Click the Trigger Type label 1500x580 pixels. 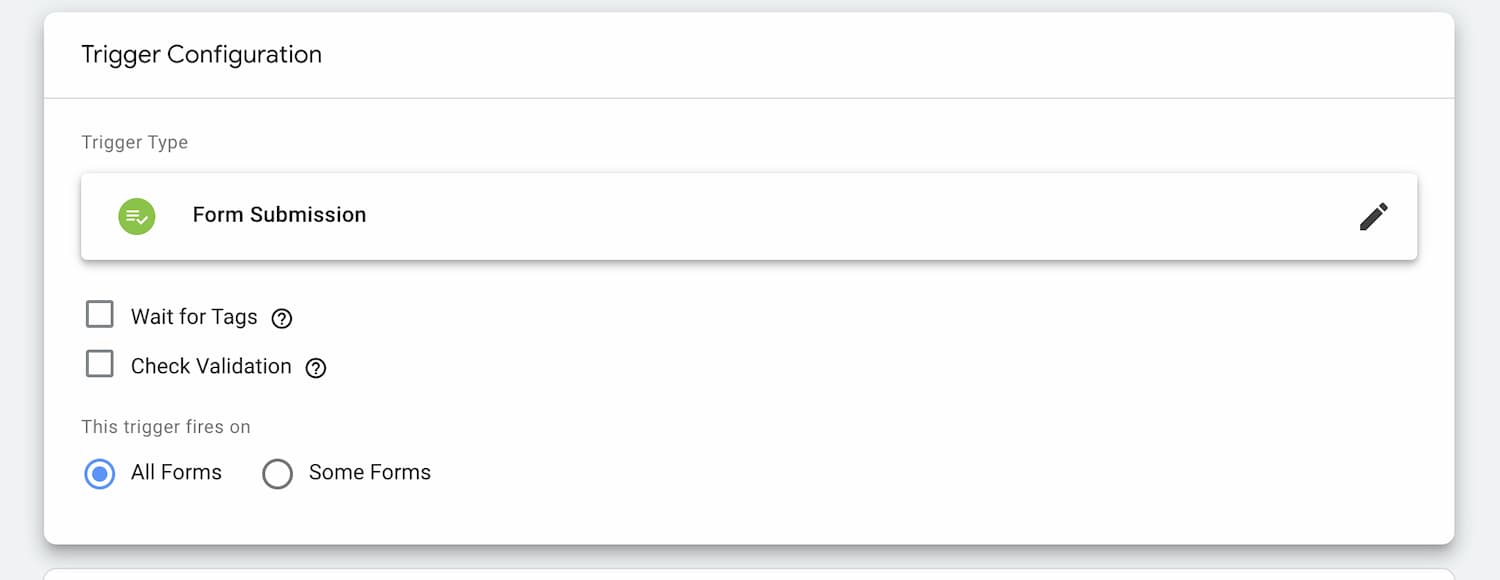pyautogui.click(x=134, y=142)
